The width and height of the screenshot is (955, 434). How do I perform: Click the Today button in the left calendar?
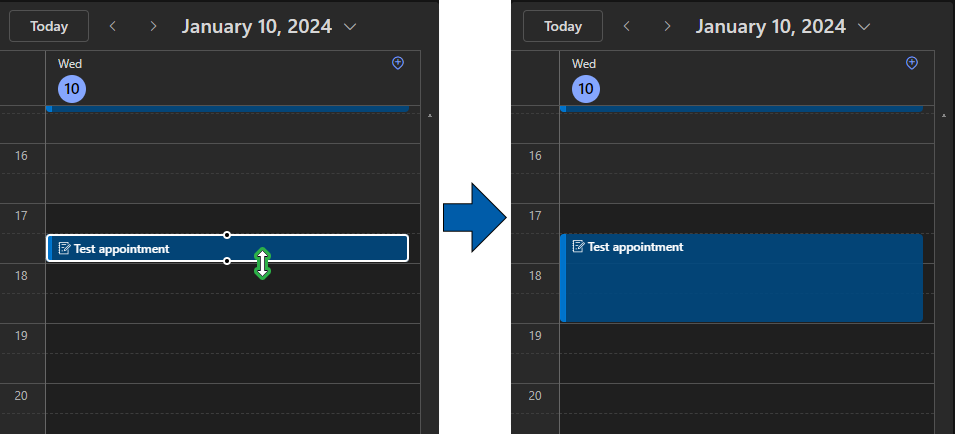point(49,26)
